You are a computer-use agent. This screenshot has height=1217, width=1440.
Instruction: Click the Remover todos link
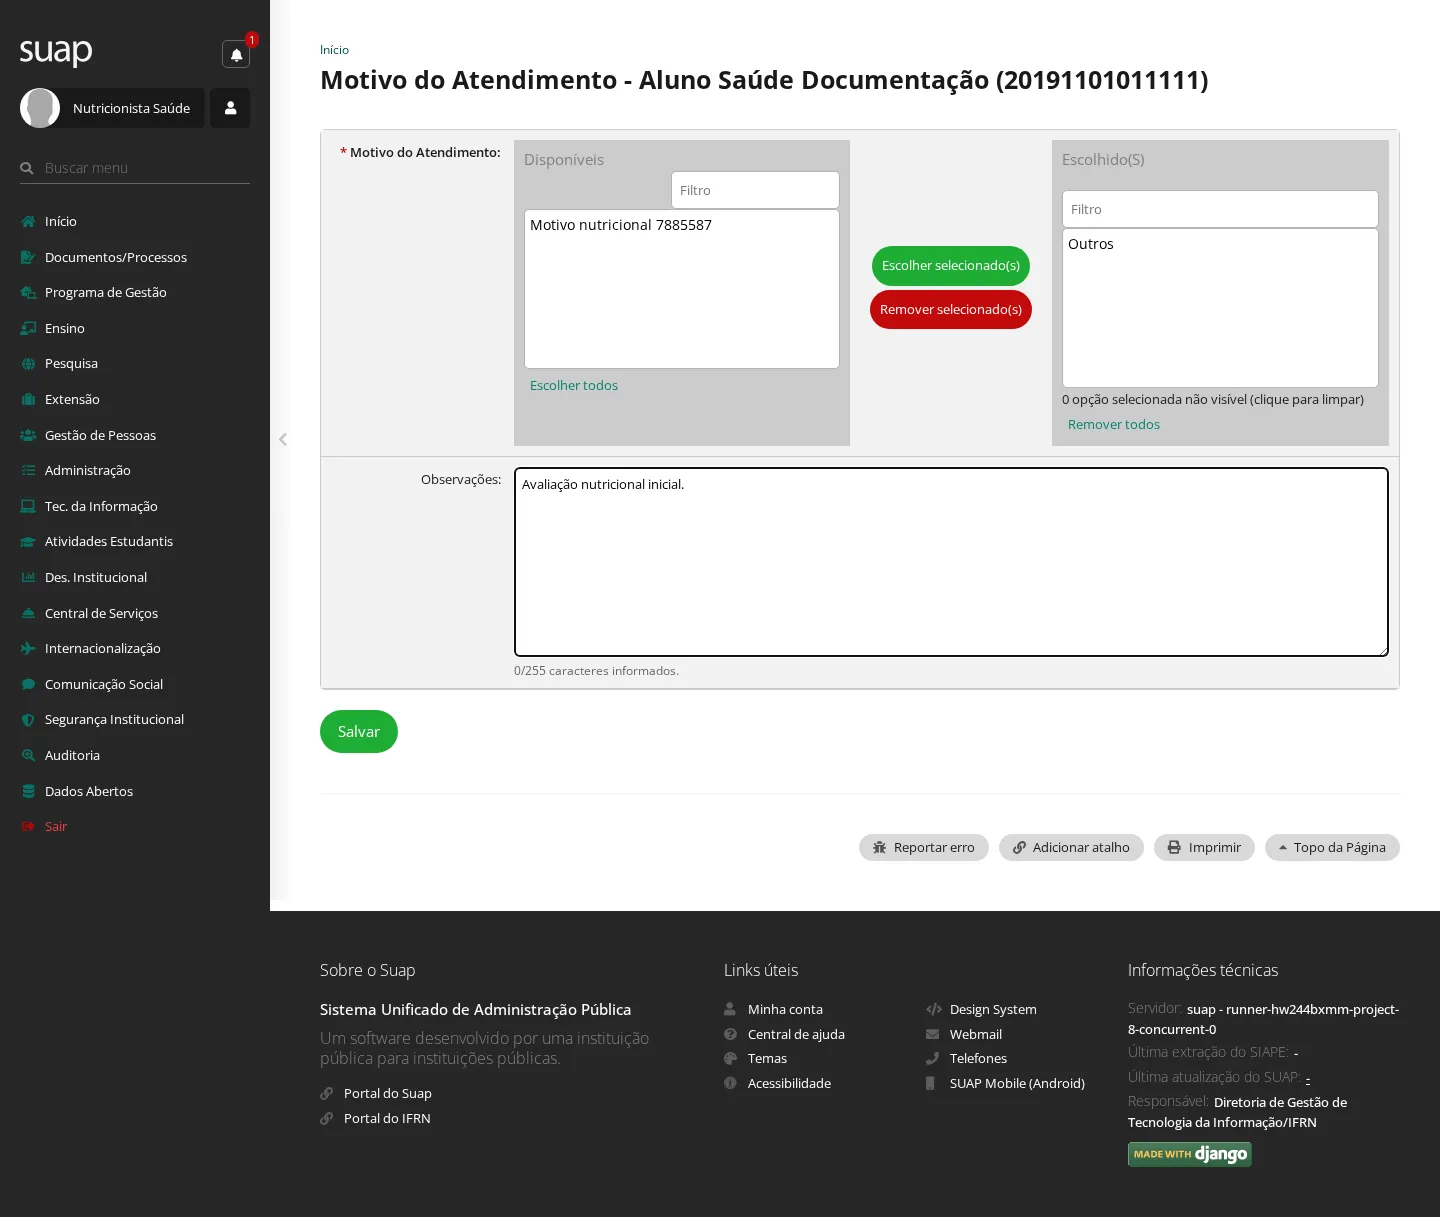click(x=1114, y=424)
